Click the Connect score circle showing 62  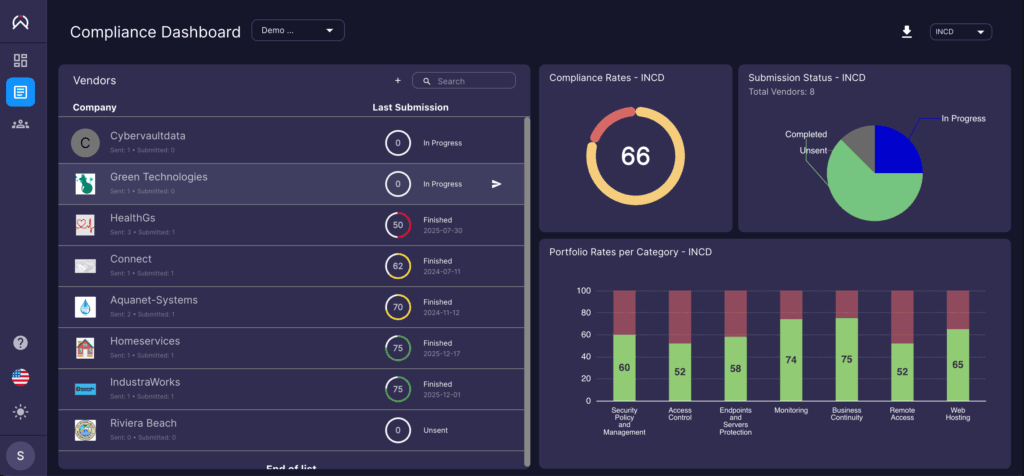point(398,266)
